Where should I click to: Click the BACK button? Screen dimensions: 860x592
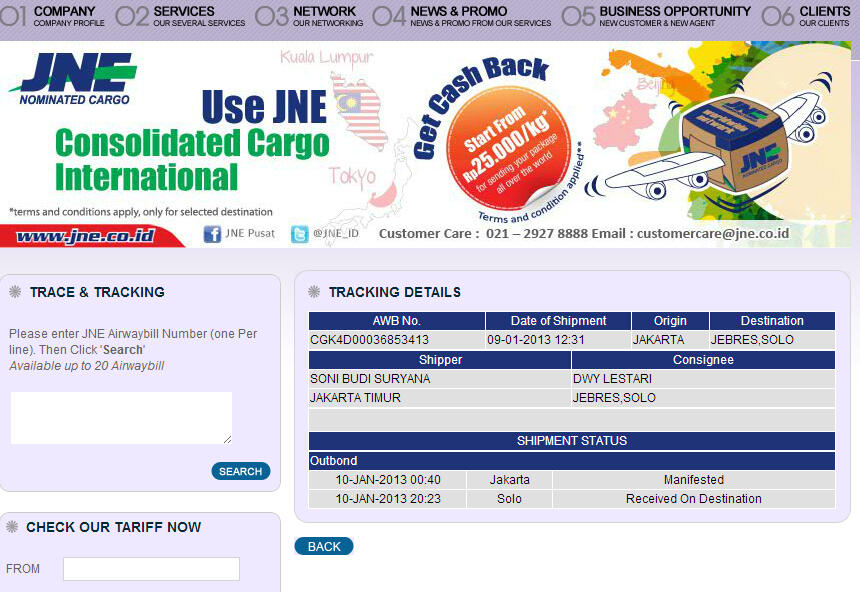[x=324, y=546]
